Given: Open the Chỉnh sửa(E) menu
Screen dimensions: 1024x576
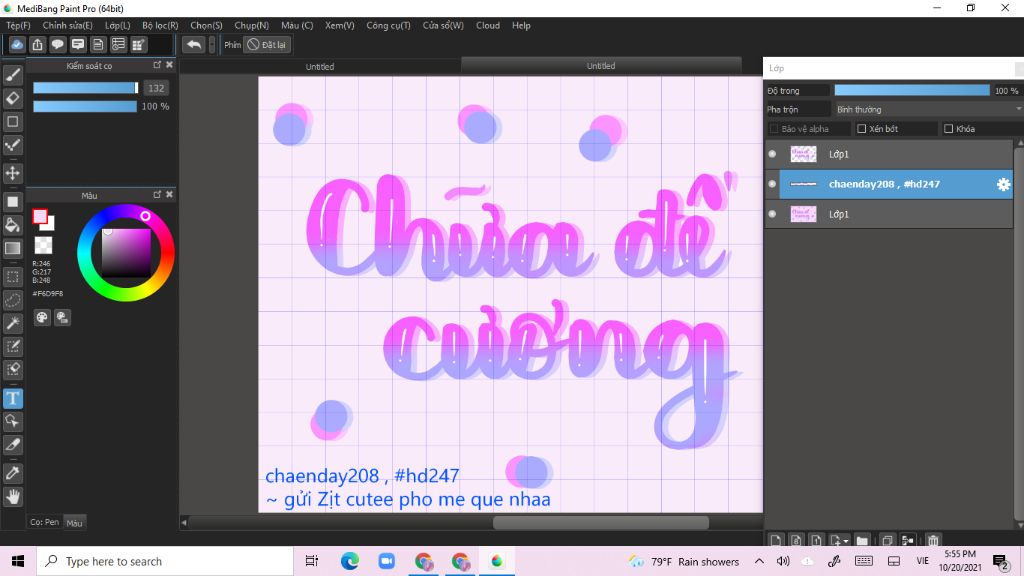Looking at the screenshot, I should [x=67, y=25].
